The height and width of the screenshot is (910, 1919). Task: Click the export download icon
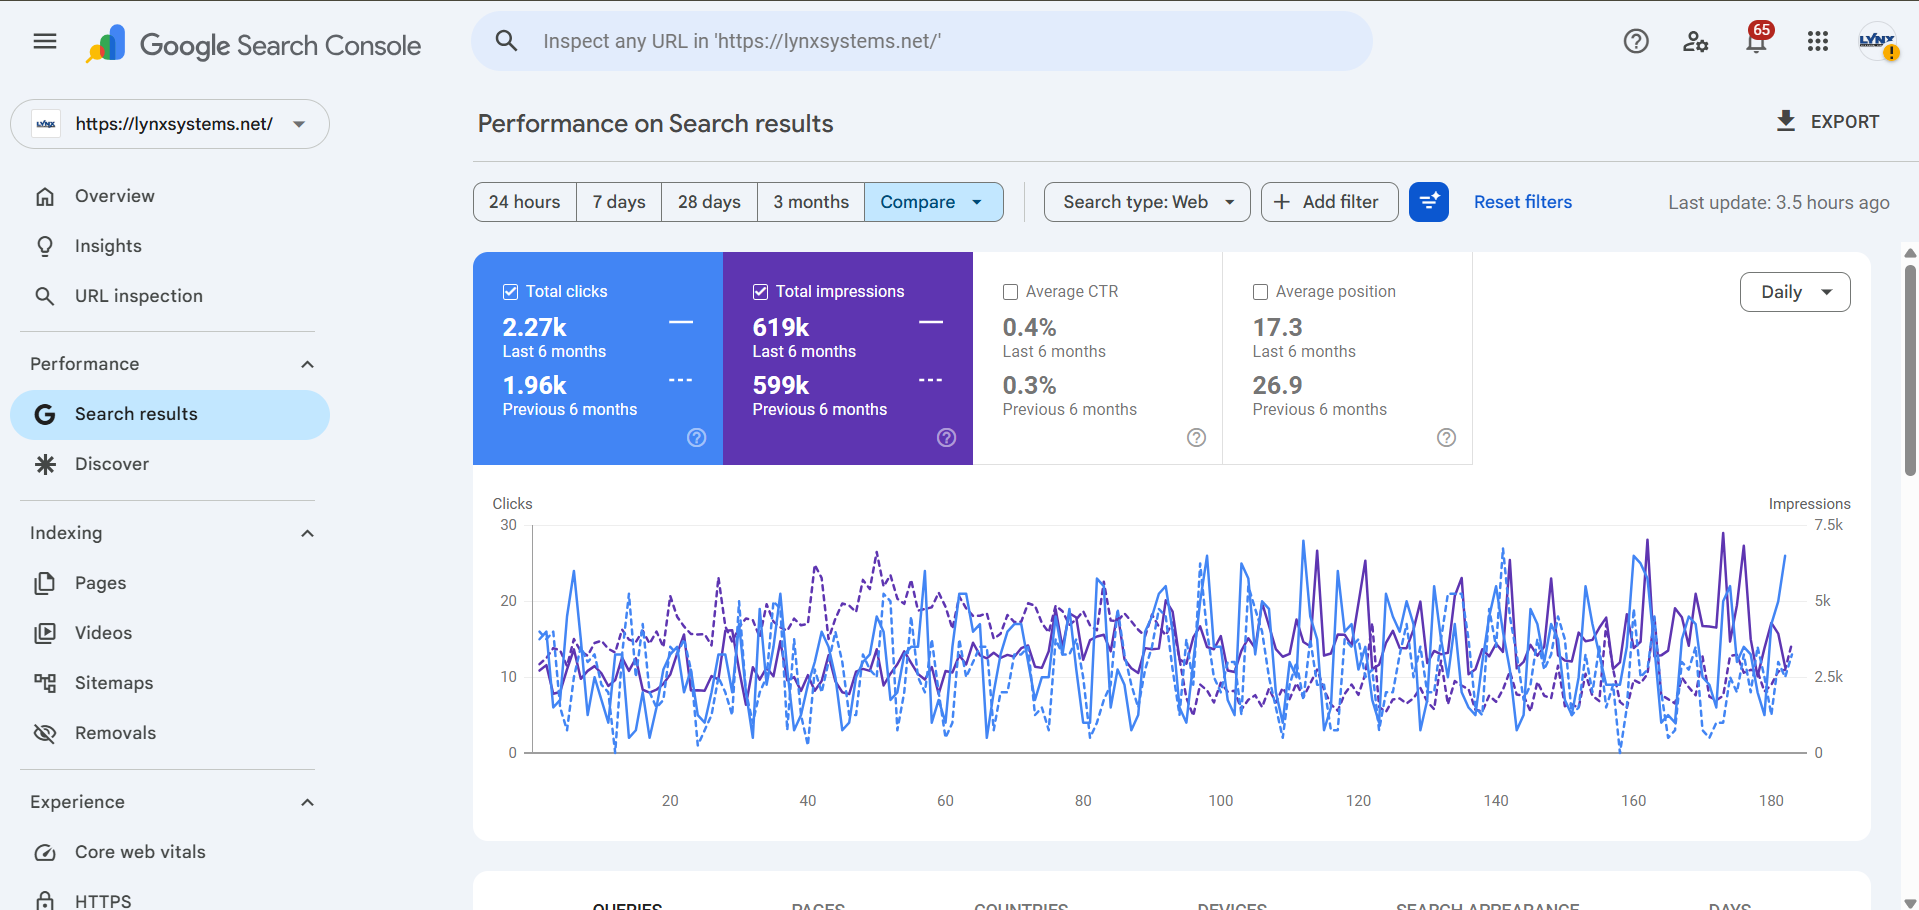[x=1786, y=121]
